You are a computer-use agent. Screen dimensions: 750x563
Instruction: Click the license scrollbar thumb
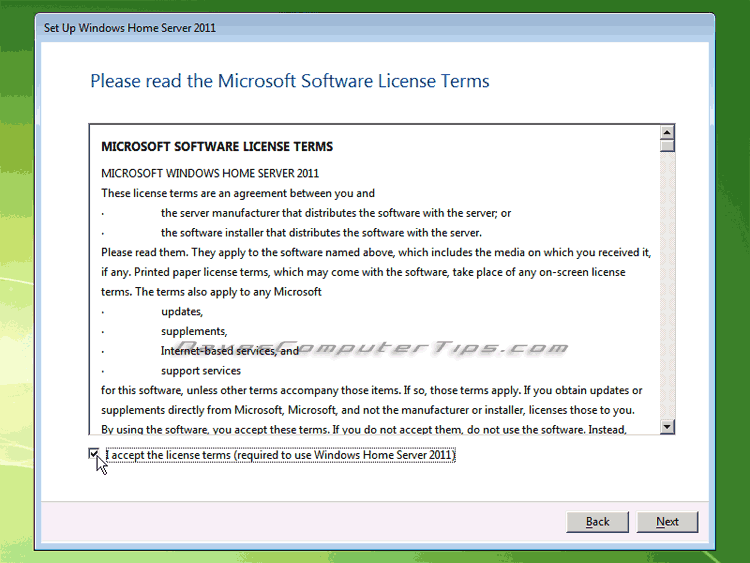click(667, 146)
